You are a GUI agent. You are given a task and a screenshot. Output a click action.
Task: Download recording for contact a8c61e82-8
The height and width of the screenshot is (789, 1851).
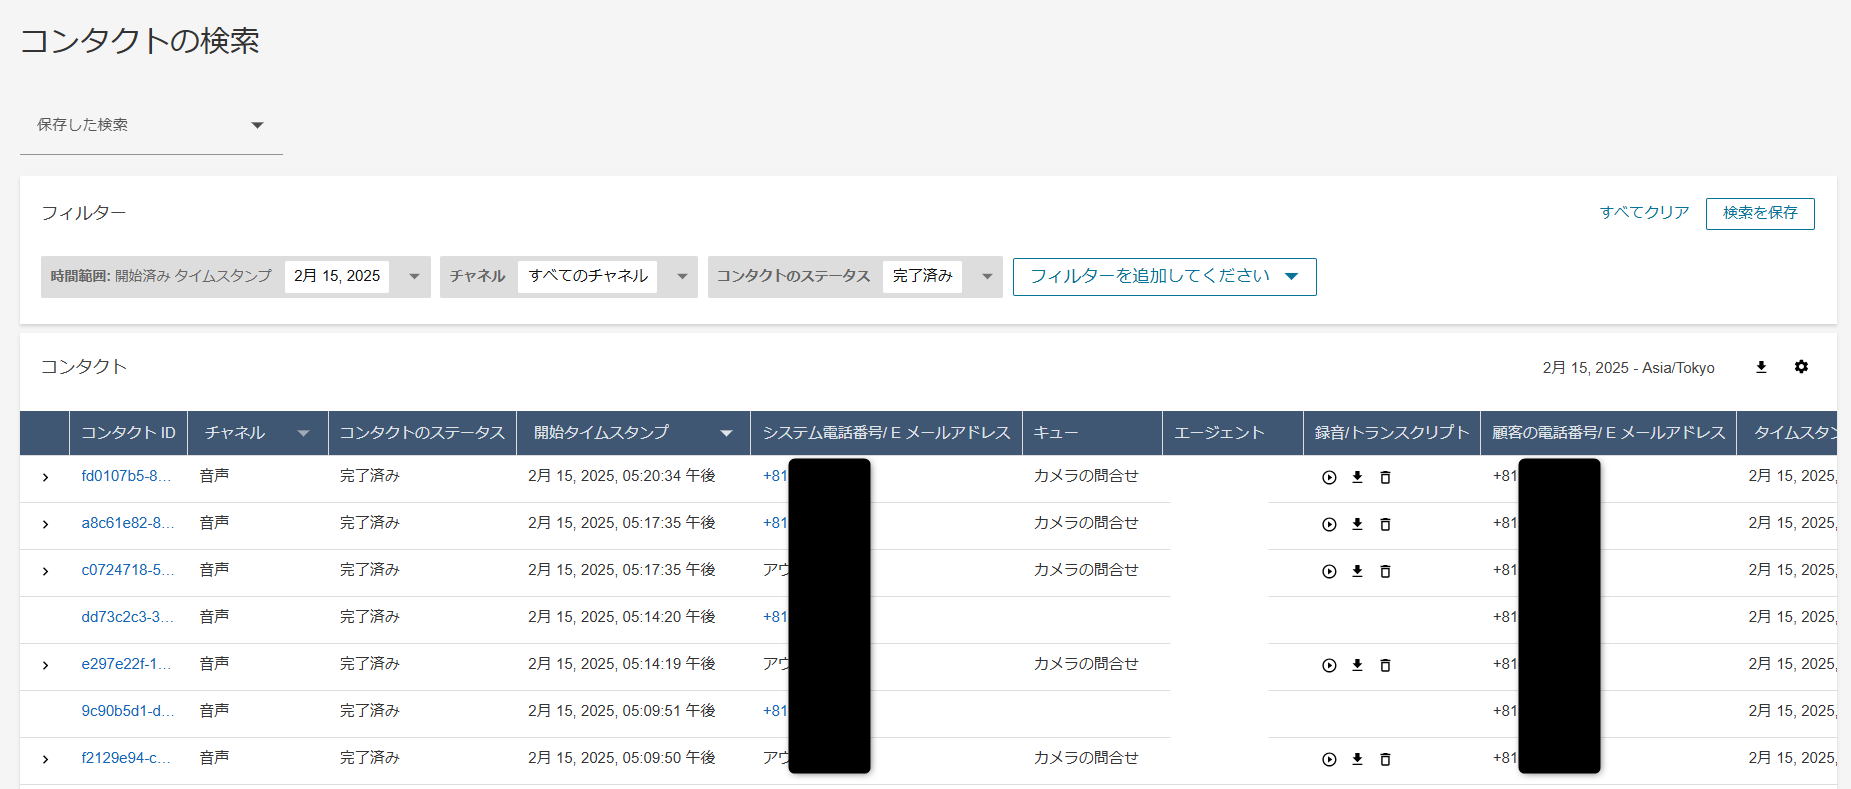coord(1357,524)
